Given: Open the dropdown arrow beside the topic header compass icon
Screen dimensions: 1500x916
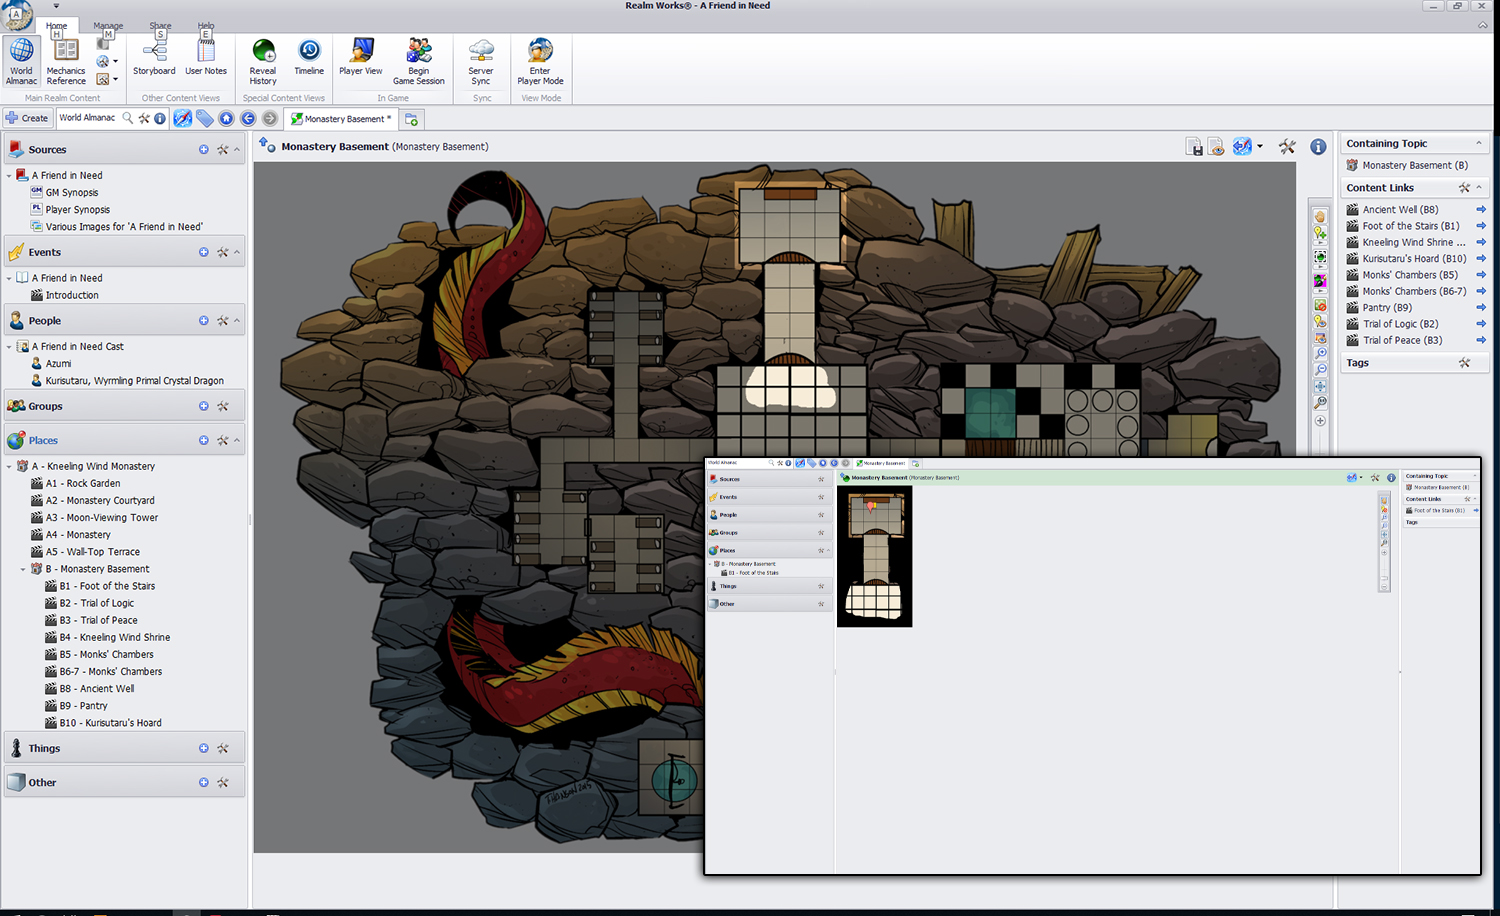Looking at the screenshot, I should pos(1259,147).
